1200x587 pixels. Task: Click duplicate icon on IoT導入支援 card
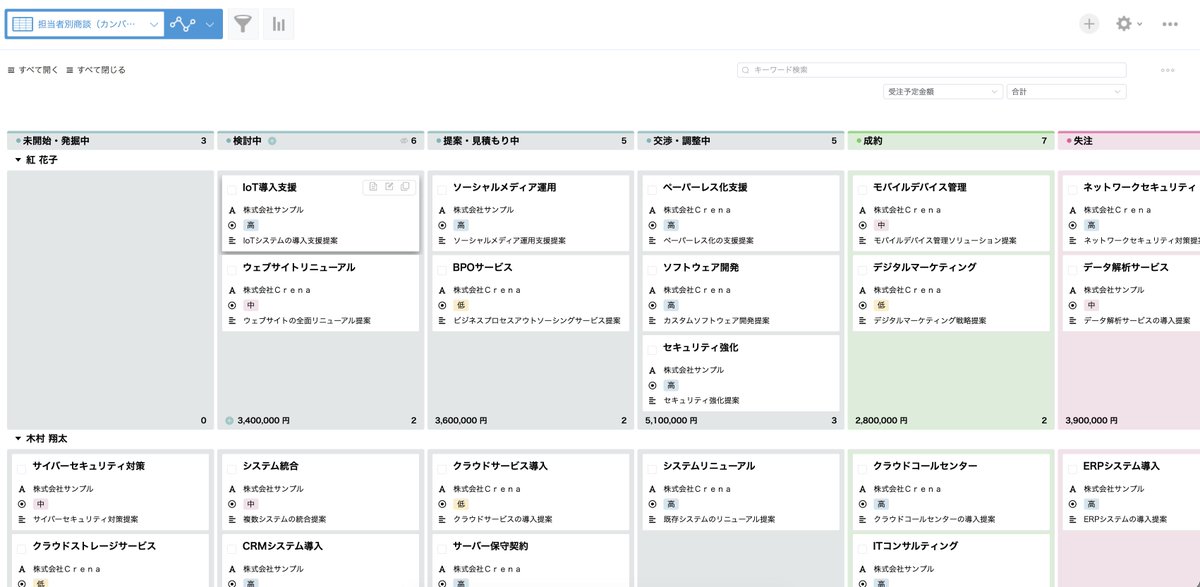pyautogui.click(x=405, y=187)
